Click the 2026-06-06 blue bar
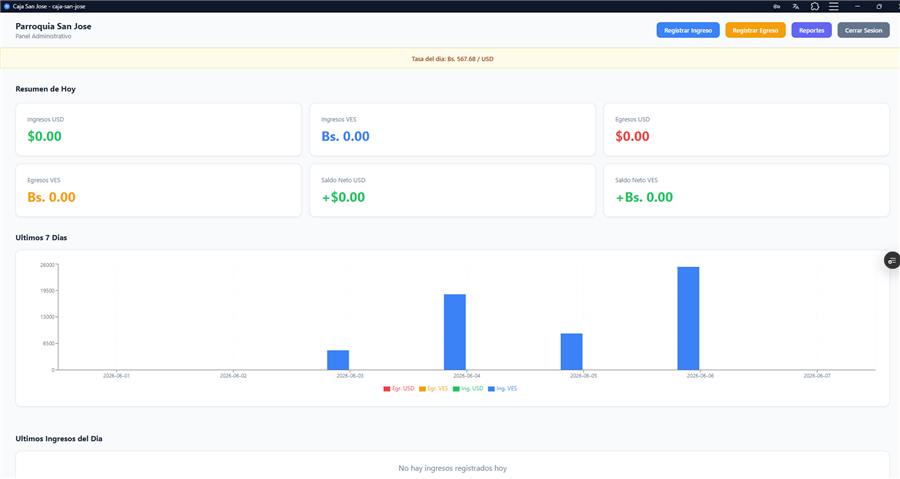900x479 pixels. (x=688, y=318)
